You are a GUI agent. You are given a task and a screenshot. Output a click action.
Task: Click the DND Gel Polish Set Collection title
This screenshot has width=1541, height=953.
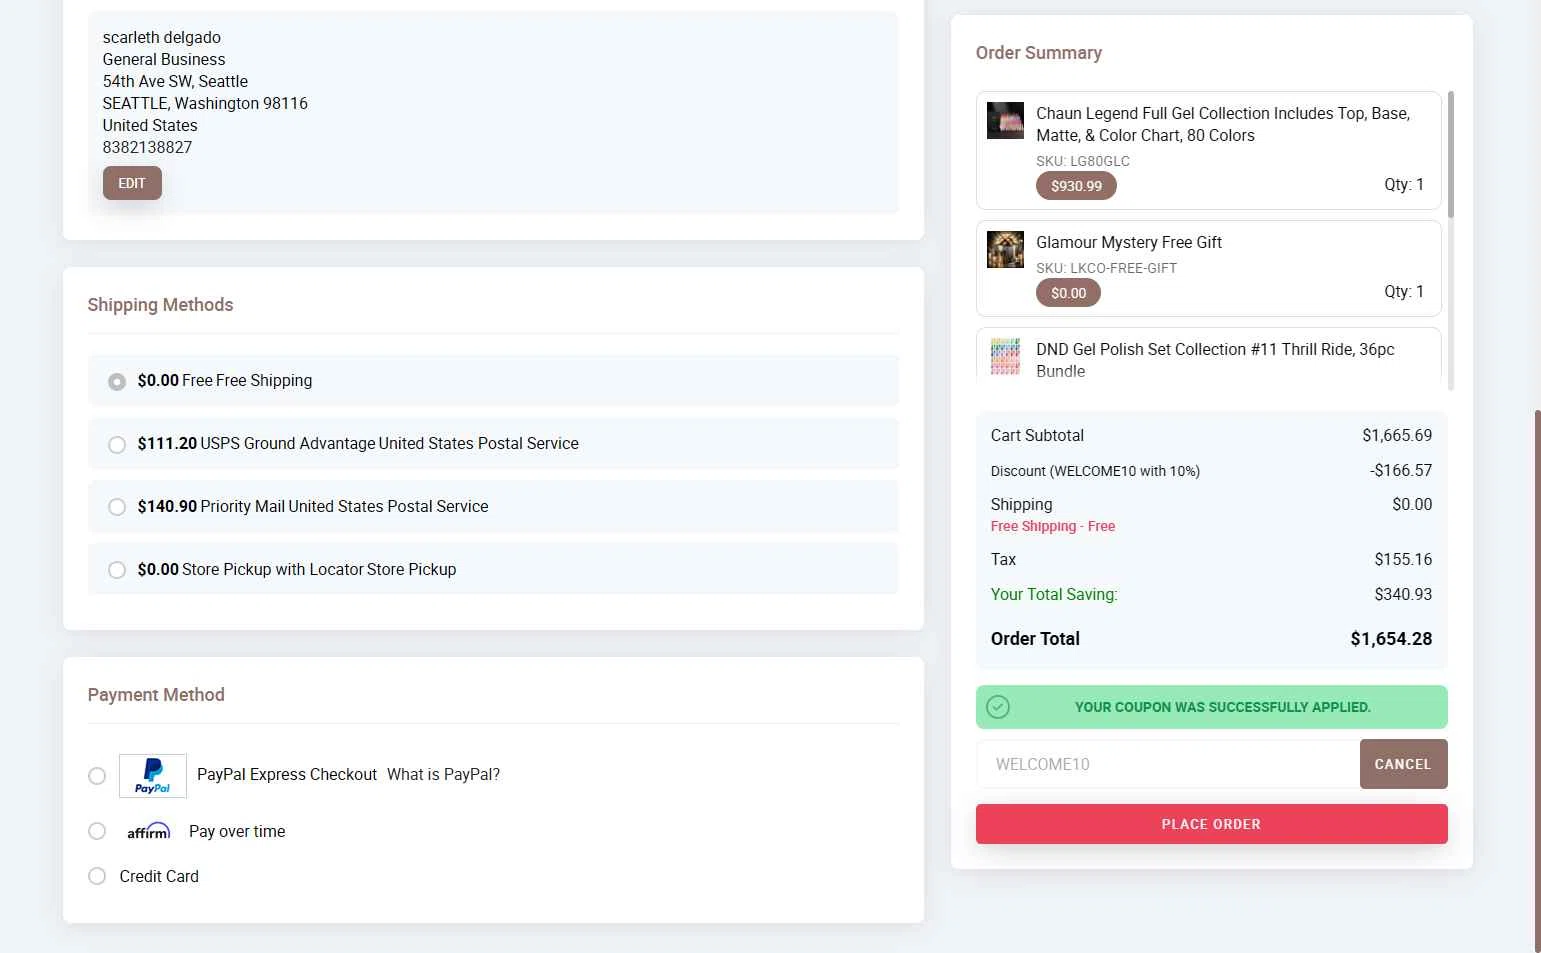click(1215, 360)
